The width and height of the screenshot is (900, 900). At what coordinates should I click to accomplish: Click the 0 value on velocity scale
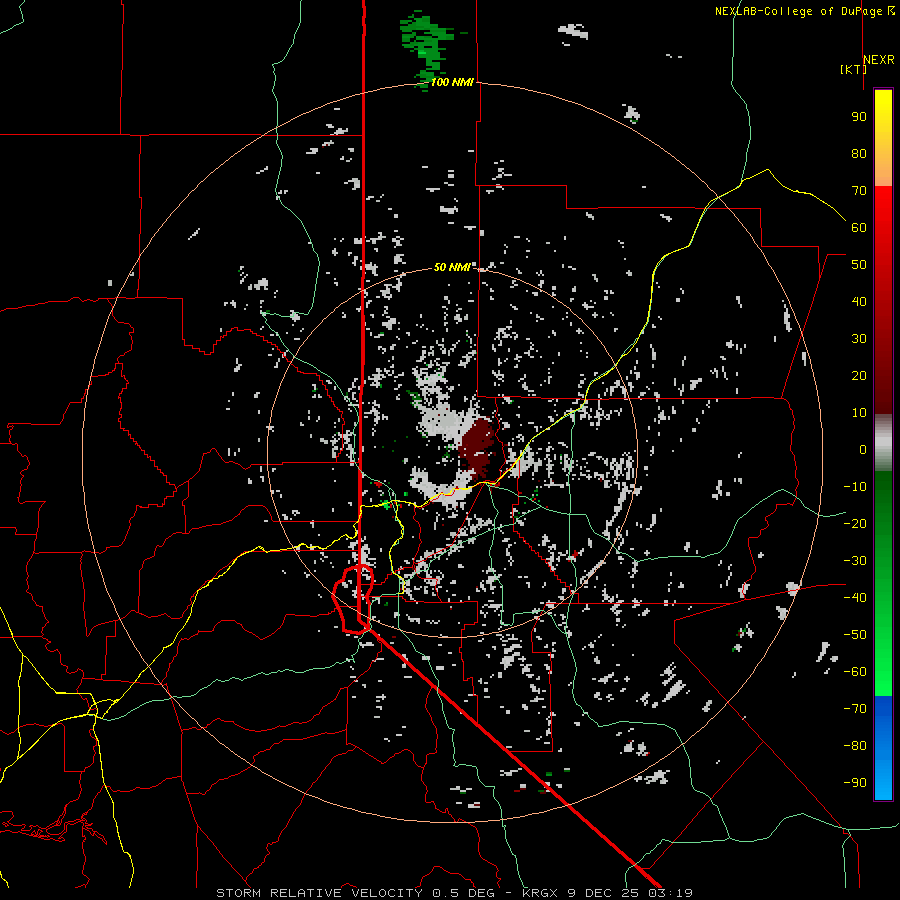pyautogui.click(x=863, y=449)
